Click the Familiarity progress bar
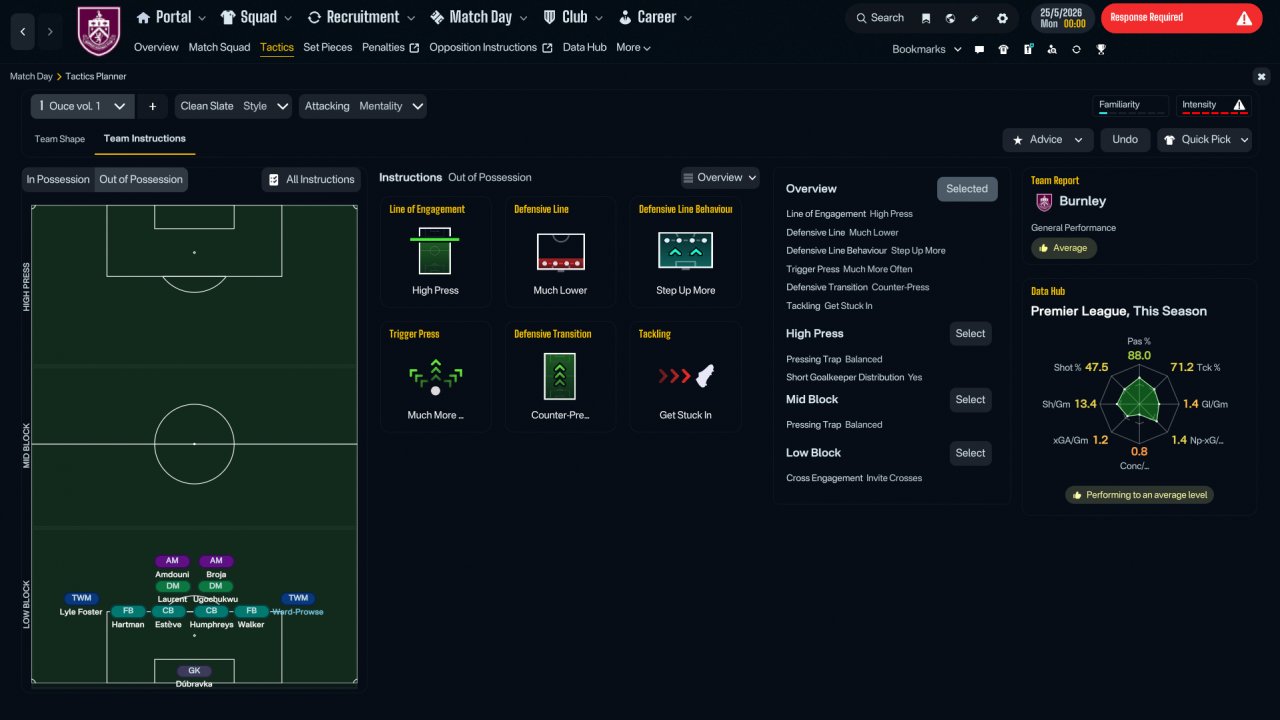The width and height of the screenshot is (1280, 720). tap(1131, 114)
